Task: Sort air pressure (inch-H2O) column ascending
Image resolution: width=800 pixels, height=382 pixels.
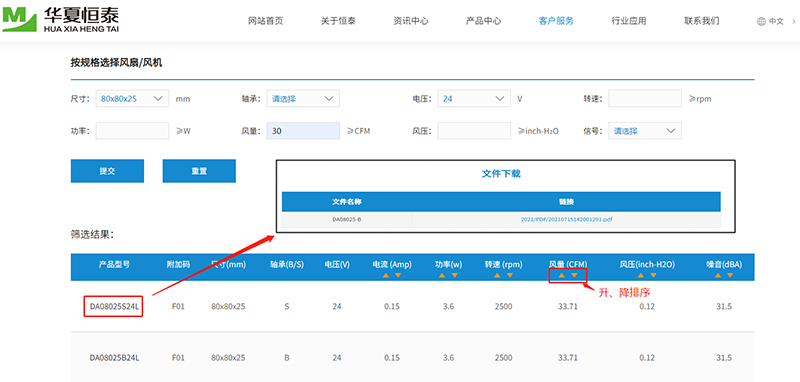Action: coord(641,275)
